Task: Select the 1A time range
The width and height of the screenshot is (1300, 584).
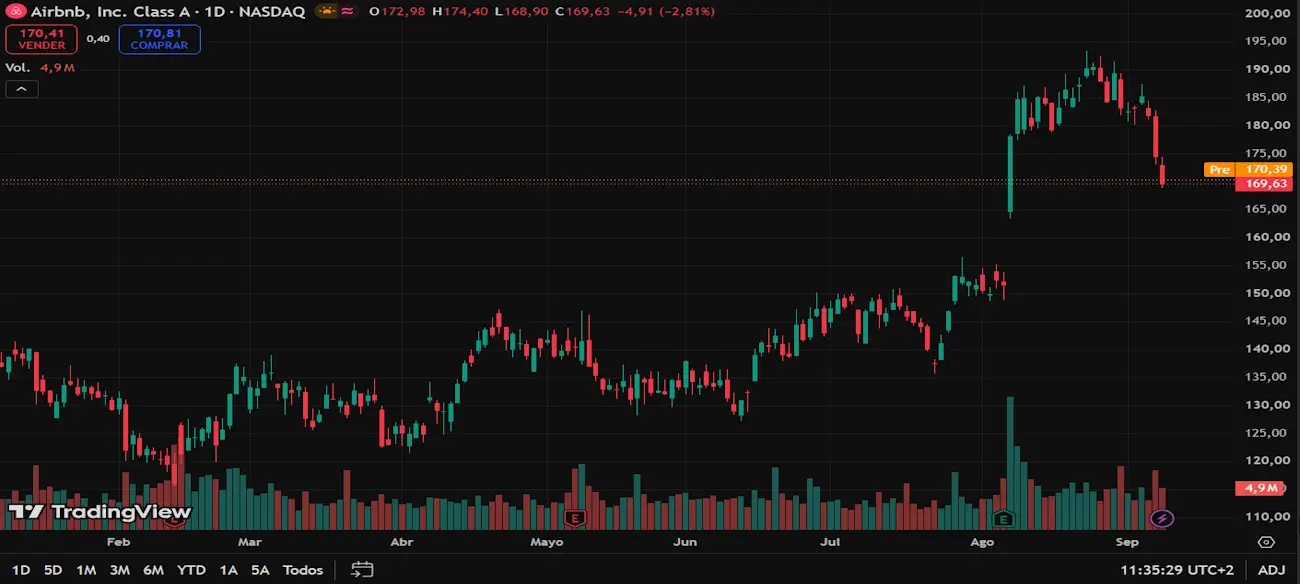Action: pos(228,570)
